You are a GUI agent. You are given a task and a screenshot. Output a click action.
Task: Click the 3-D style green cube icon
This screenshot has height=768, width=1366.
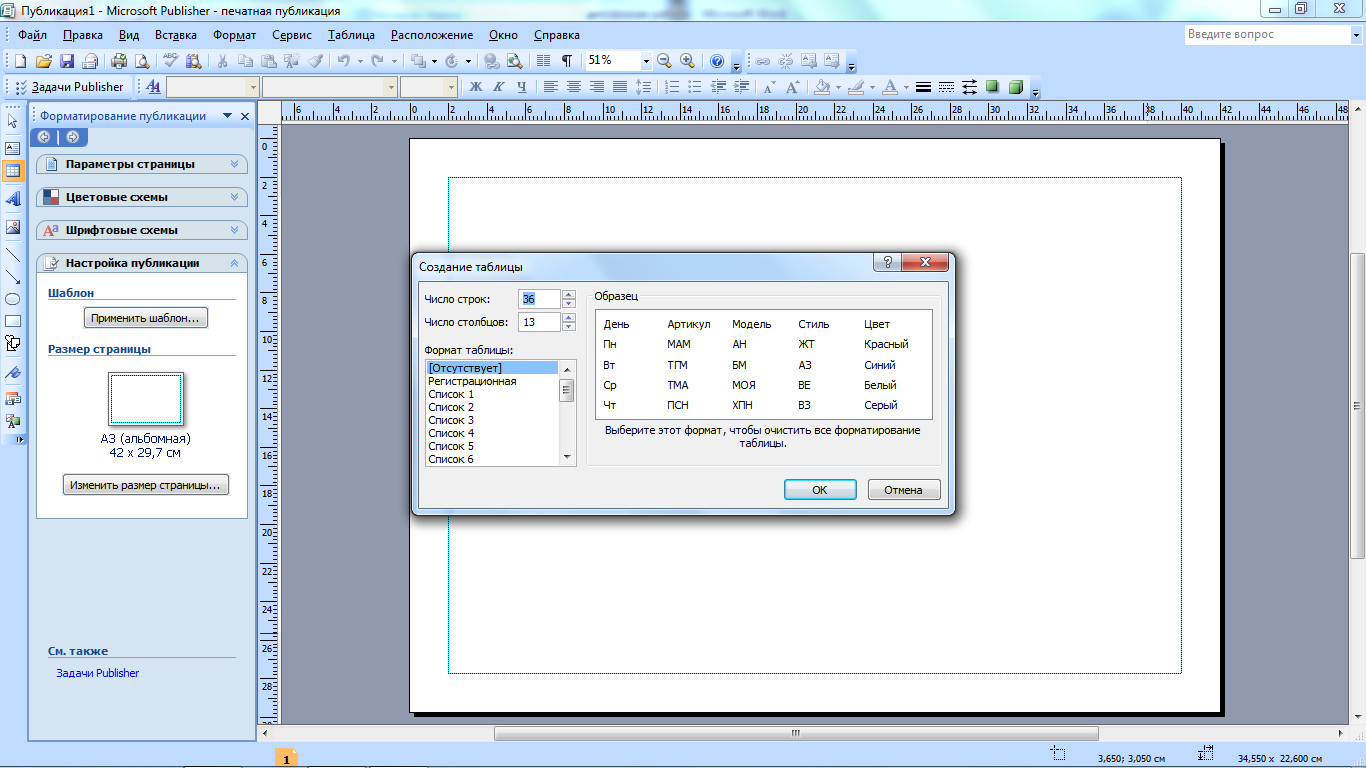1016,87
